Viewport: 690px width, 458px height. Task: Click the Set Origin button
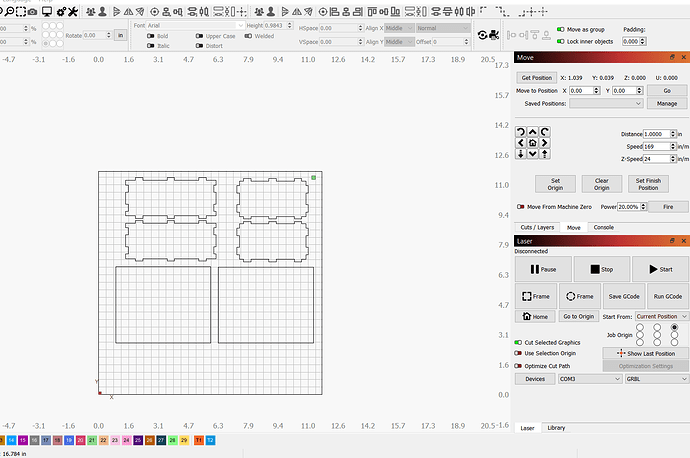click(555, 184)
